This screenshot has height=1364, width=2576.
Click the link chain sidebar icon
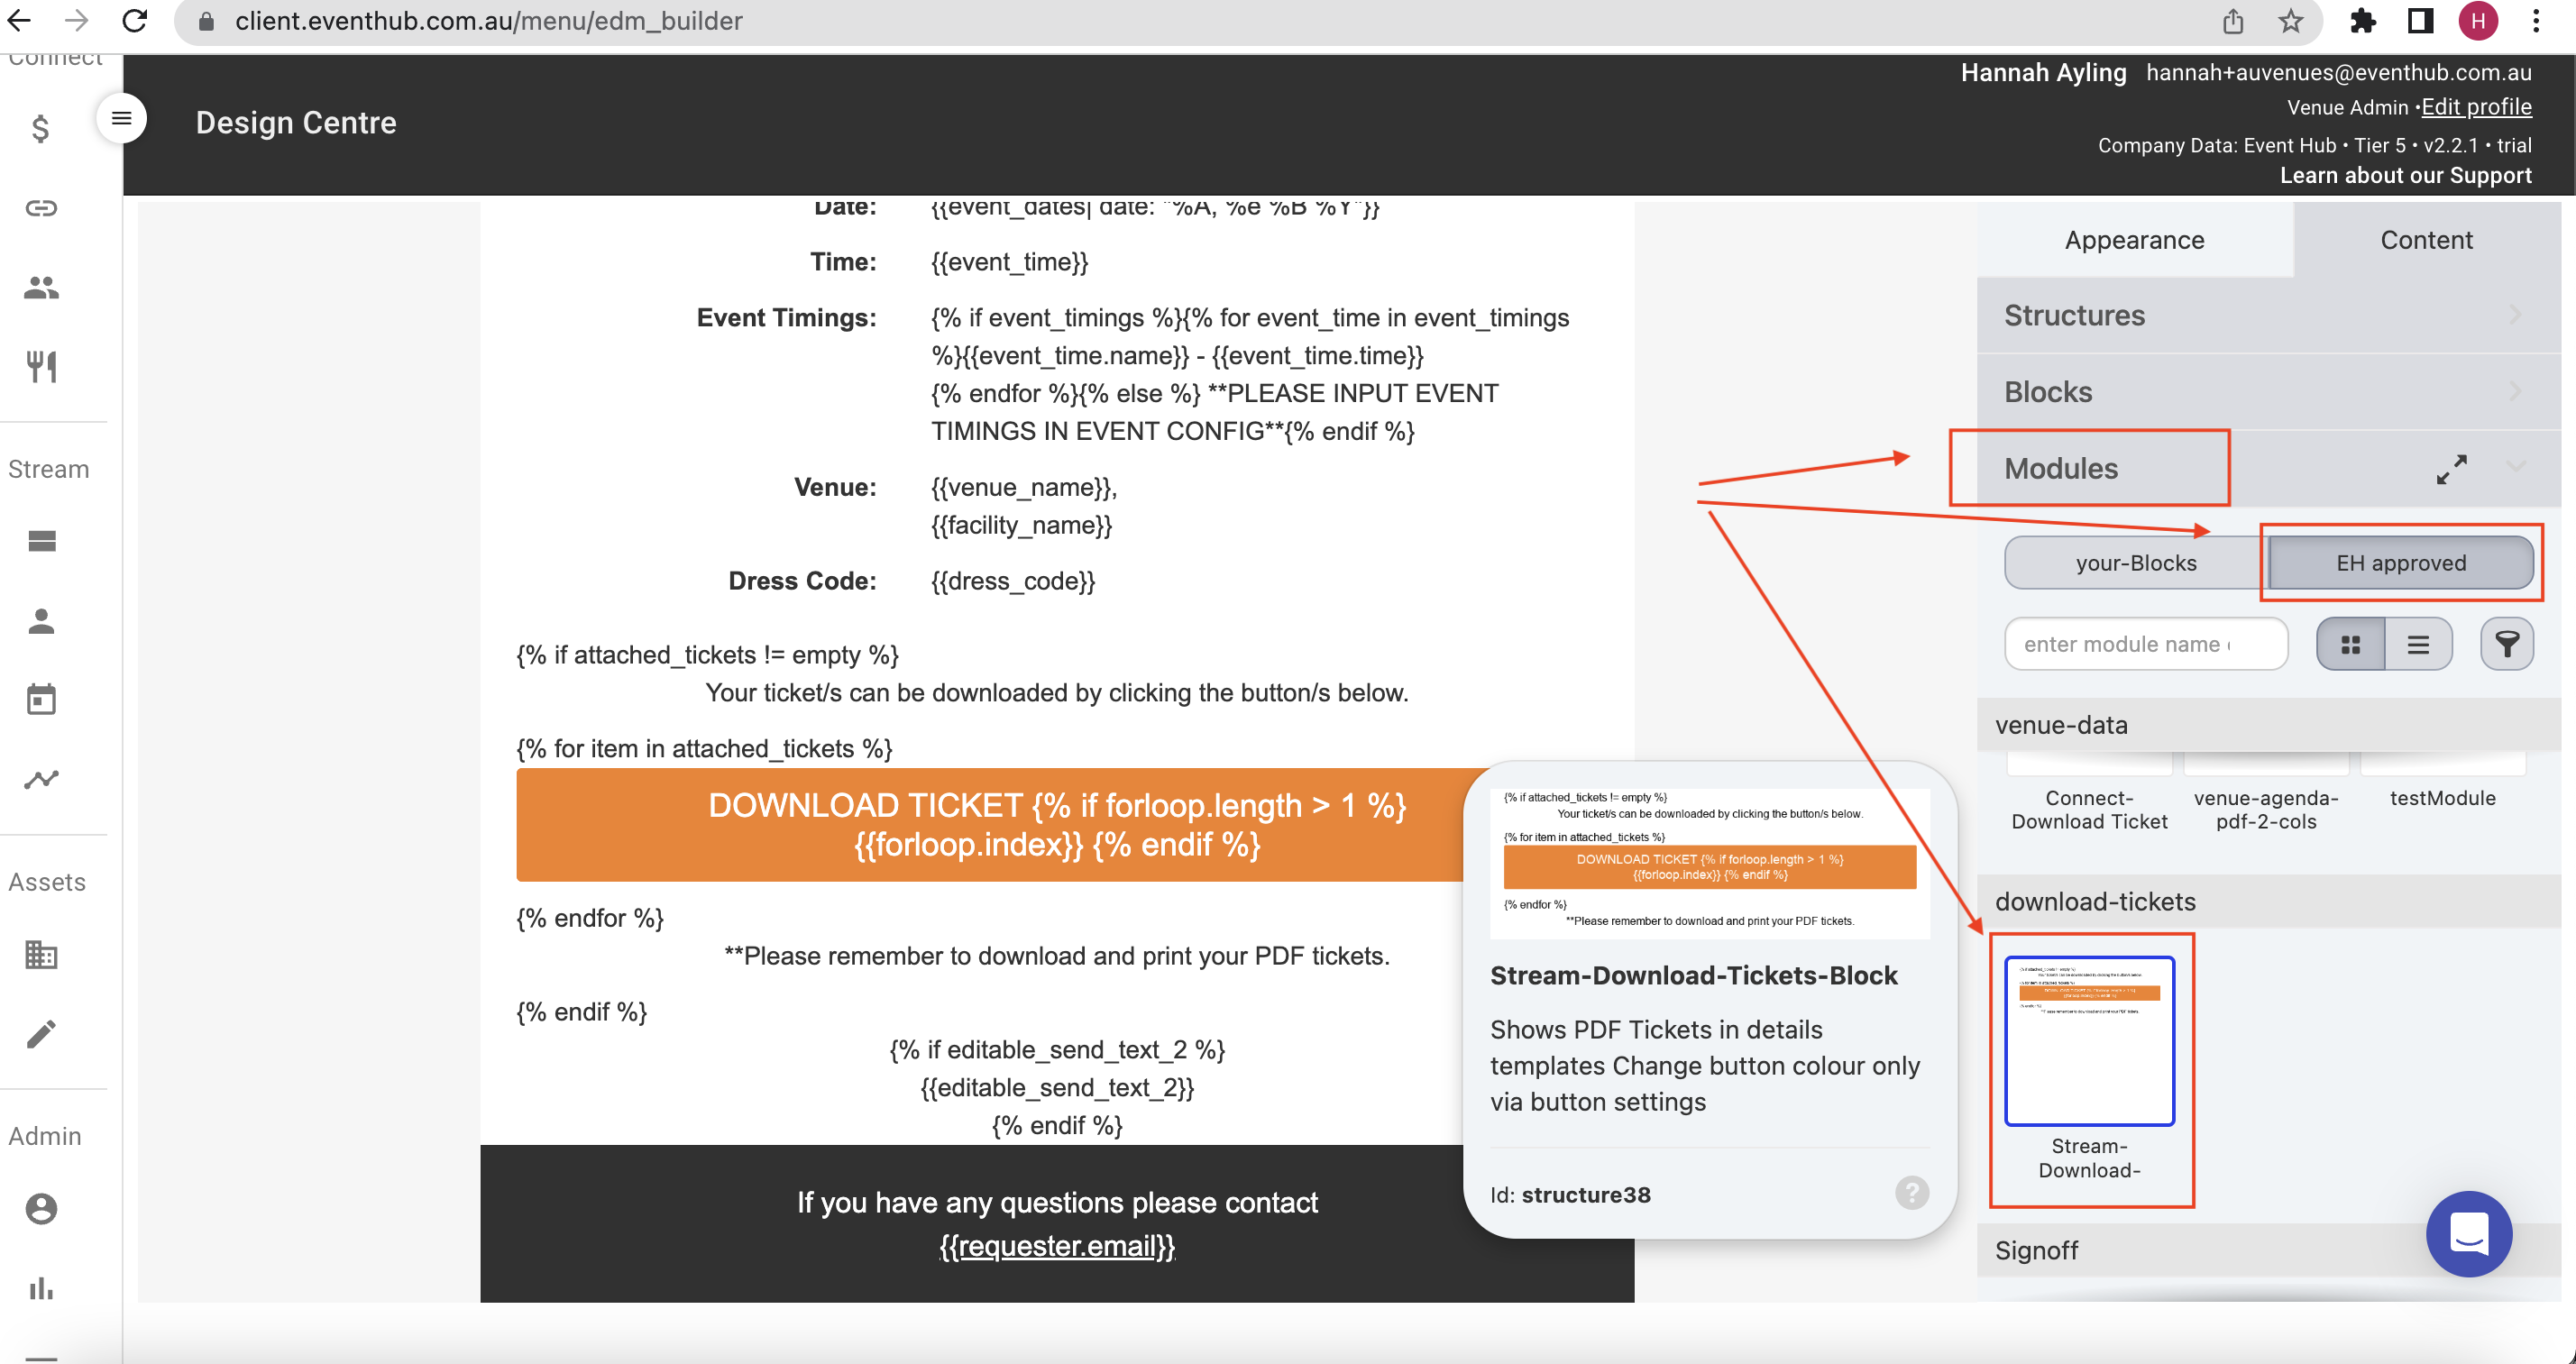point(41,208)
